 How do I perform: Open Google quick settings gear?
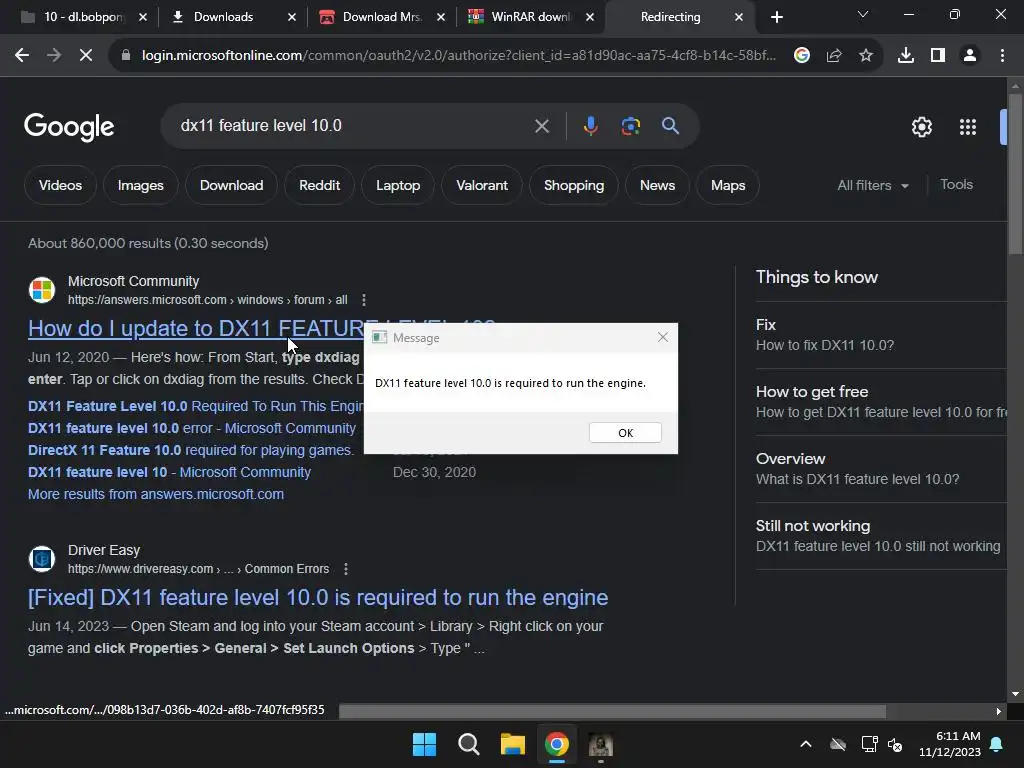pyautogui.click(x=921, y=127)
